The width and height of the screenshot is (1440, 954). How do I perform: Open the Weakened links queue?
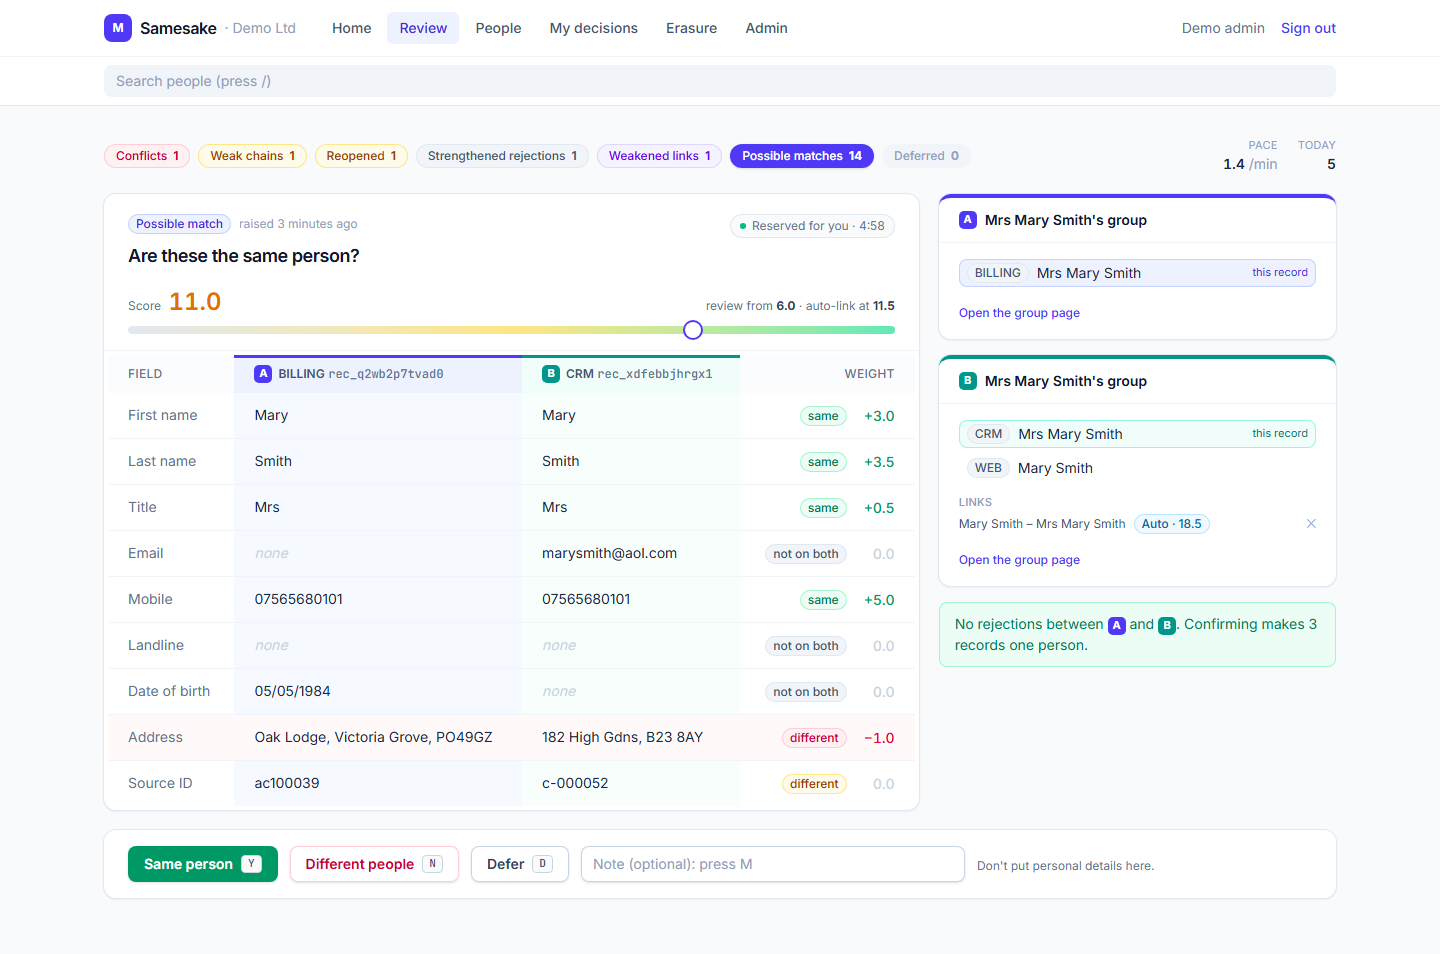(x=659, y=156)
